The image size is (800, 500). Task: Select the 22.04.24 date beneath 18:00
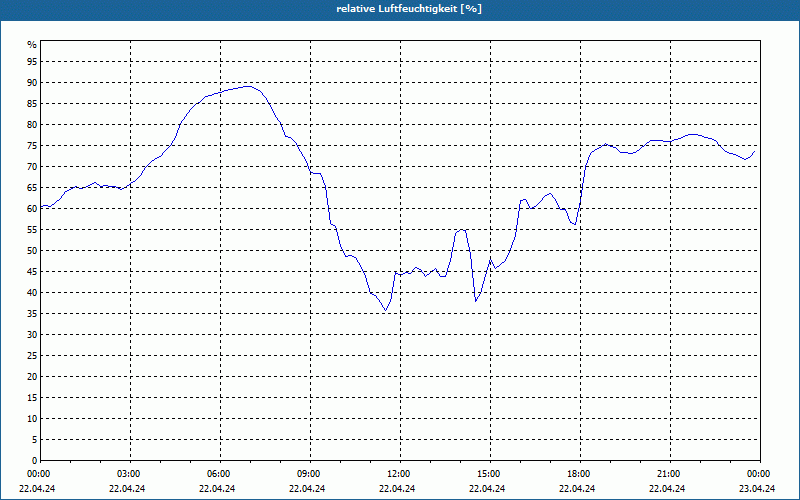coord(577,489)
